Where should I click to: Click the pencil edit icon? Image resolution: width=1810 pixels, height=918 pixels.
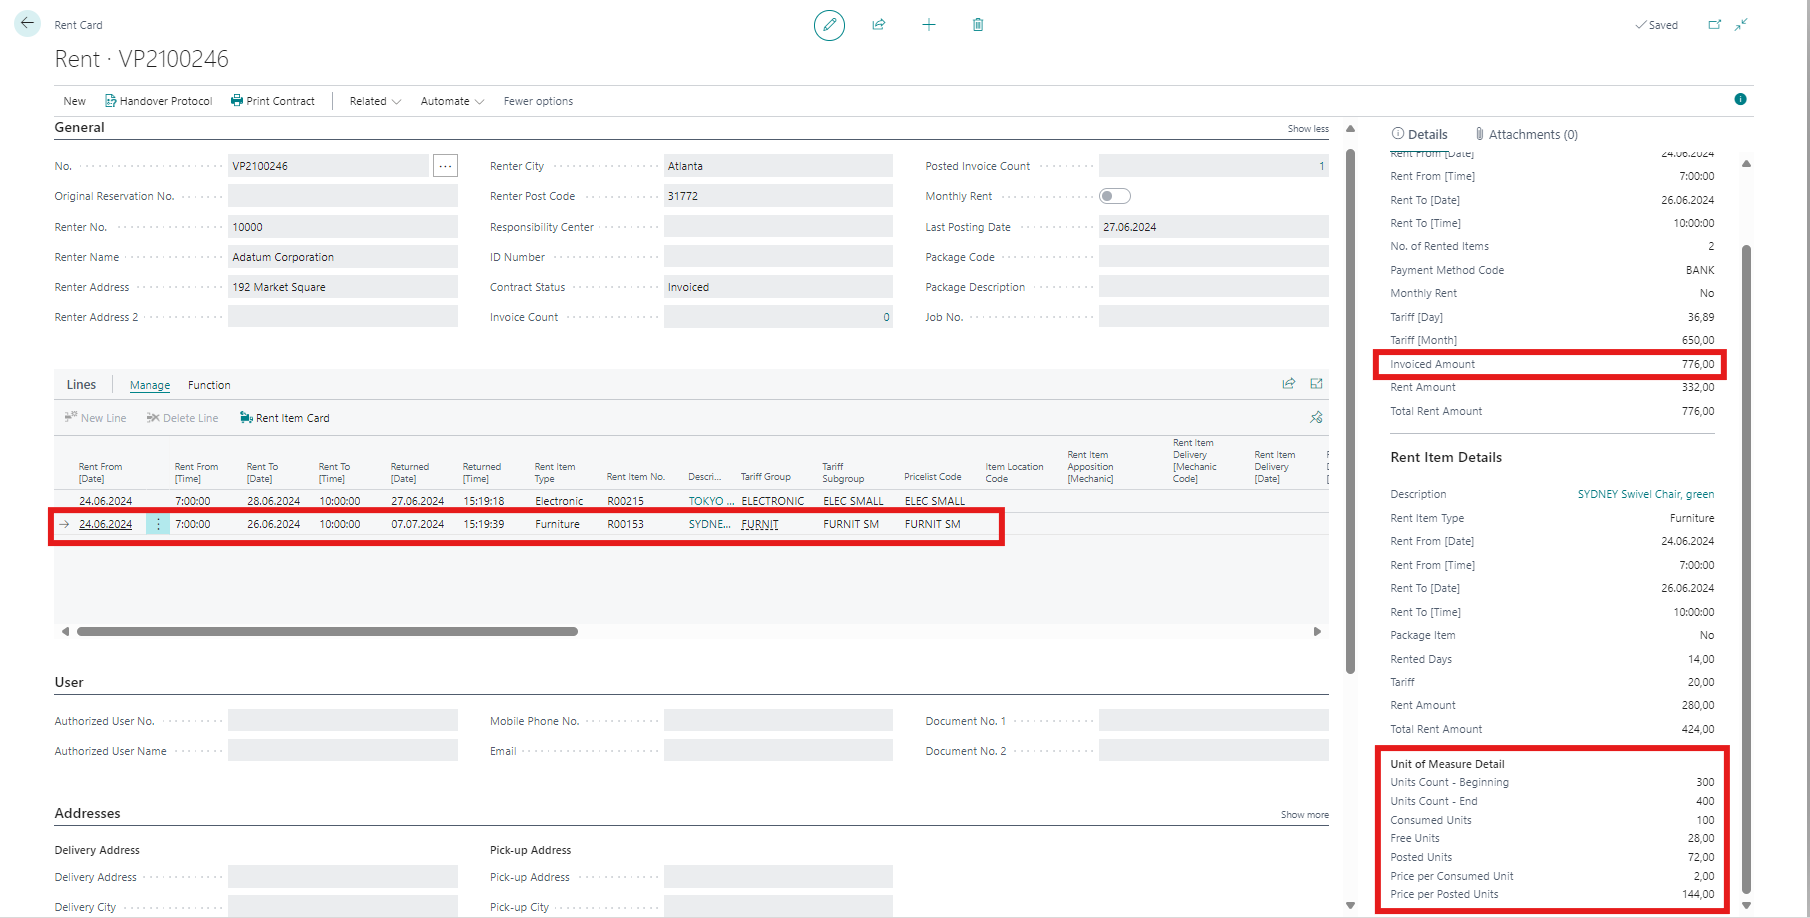pos(829,25)
